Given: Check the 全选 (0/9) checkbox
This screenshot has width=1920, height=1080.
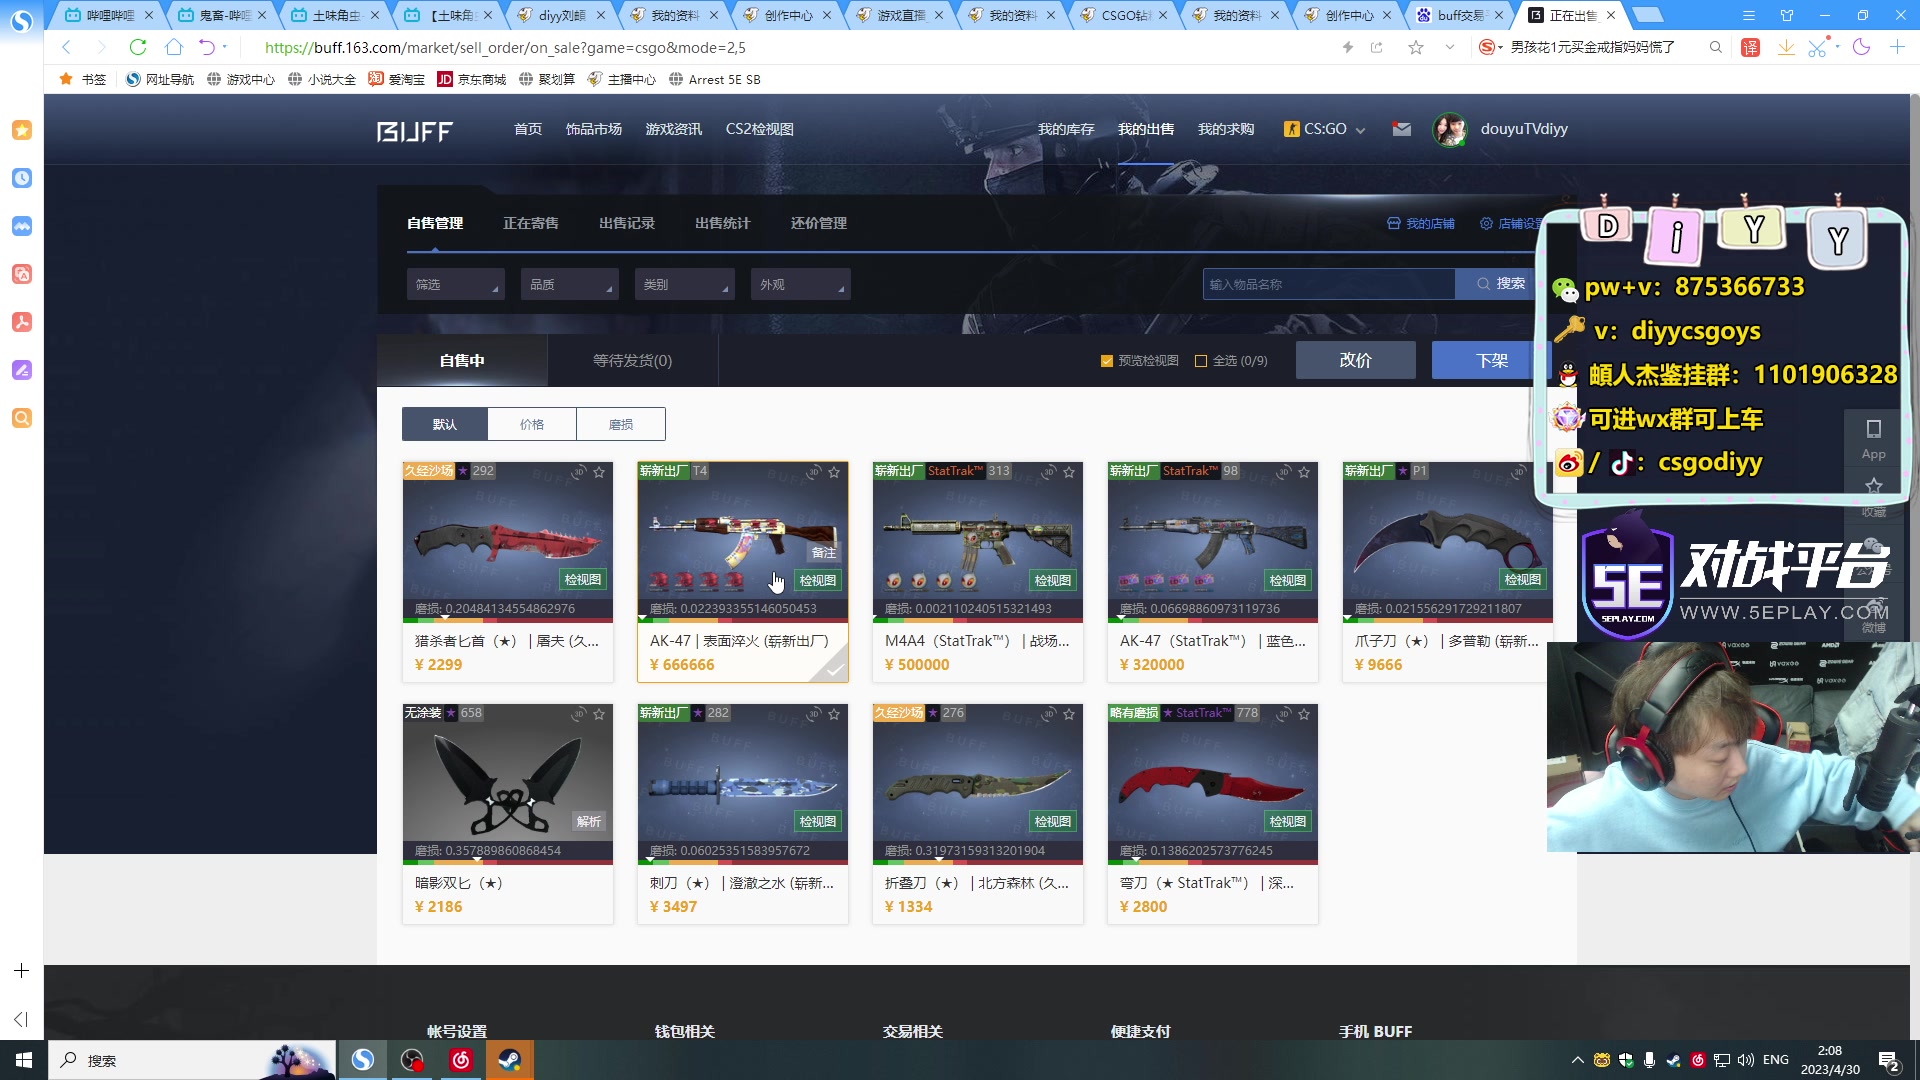Looking at the screenshot, I should (1201, 361).
